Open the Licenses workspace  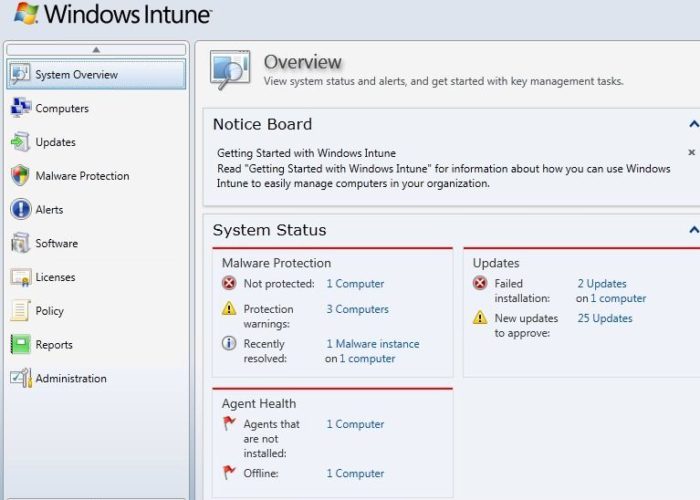click(96, 277)
